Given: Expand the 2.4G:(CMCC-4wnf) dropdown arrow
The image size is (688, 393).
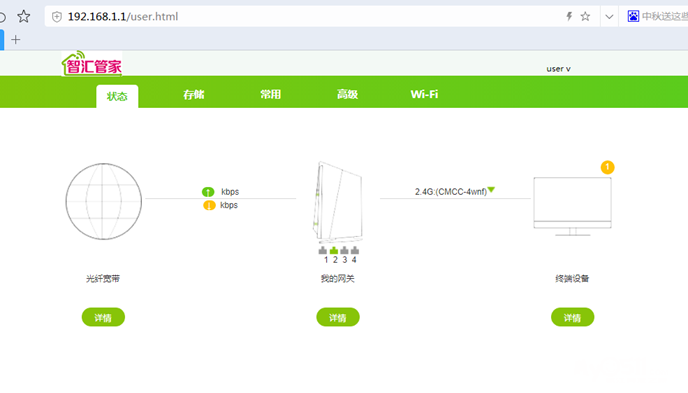Looking at the screenshot, I should coord(491,190).
